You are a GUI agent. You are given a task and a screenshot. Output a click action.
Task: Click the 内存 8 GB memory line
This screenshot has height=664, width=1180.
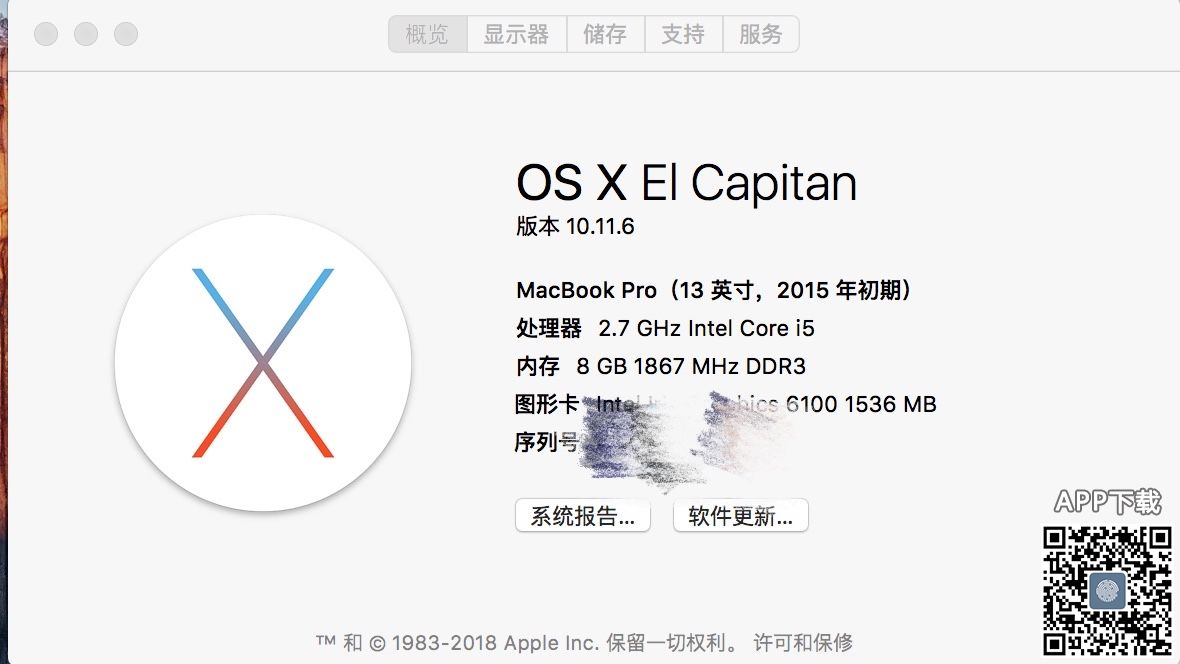pyautogui.click(x=660, y=366)
